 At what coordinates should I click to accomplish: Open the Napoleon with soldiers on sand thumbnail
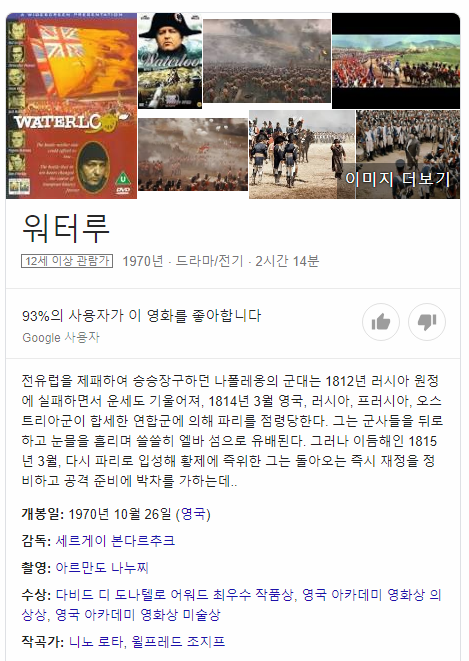pos(302,154)
